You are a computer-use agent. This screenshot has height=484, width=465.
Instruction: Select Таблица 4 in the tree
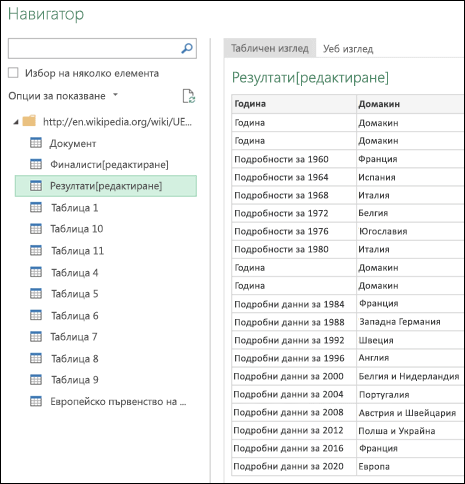click(x=75, y=273)
